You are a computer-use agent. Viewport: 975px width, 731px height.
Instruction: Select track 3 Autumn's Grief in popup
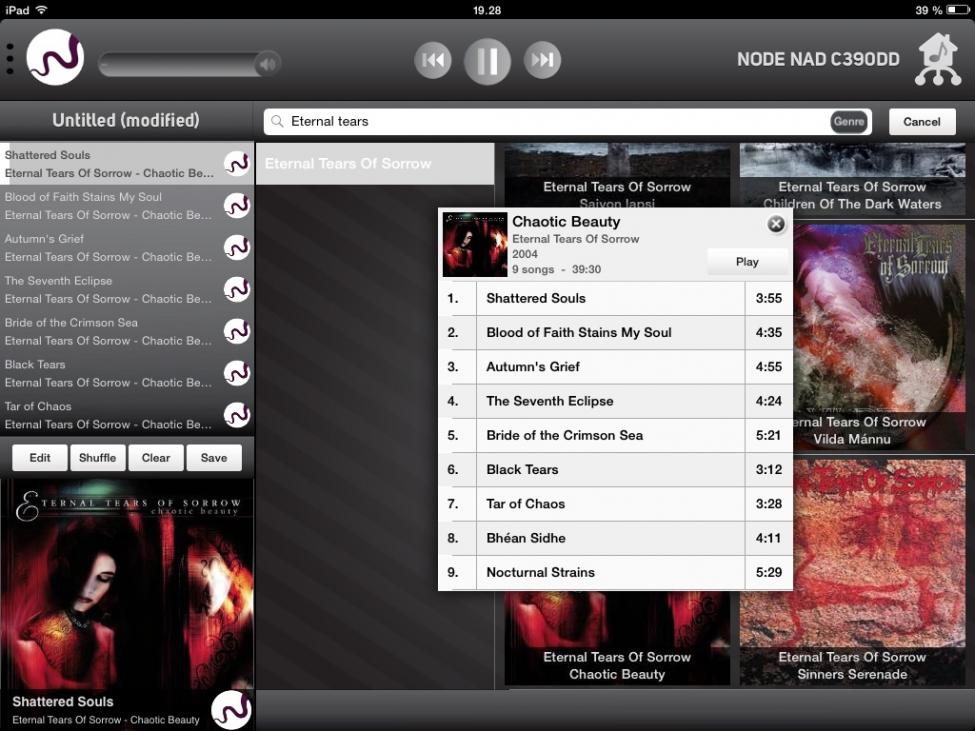[615, 367]
